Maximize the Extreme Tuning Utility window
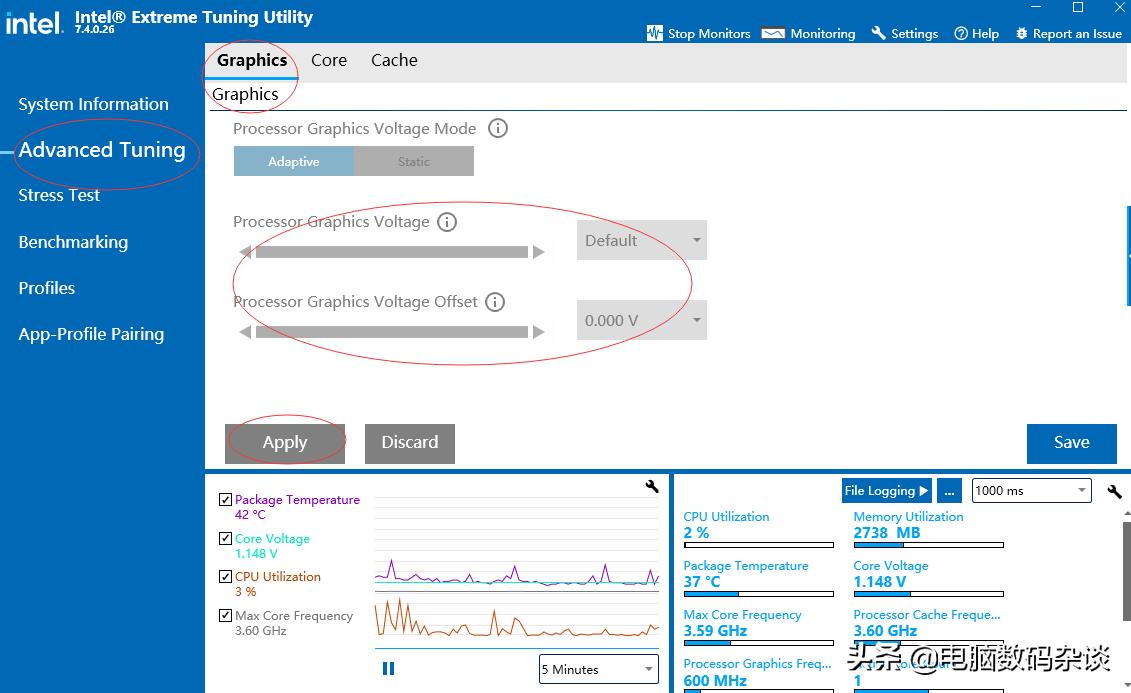Image resolution: width=1131 pixels, height=693 pixels. click(x=1078, y=7)
